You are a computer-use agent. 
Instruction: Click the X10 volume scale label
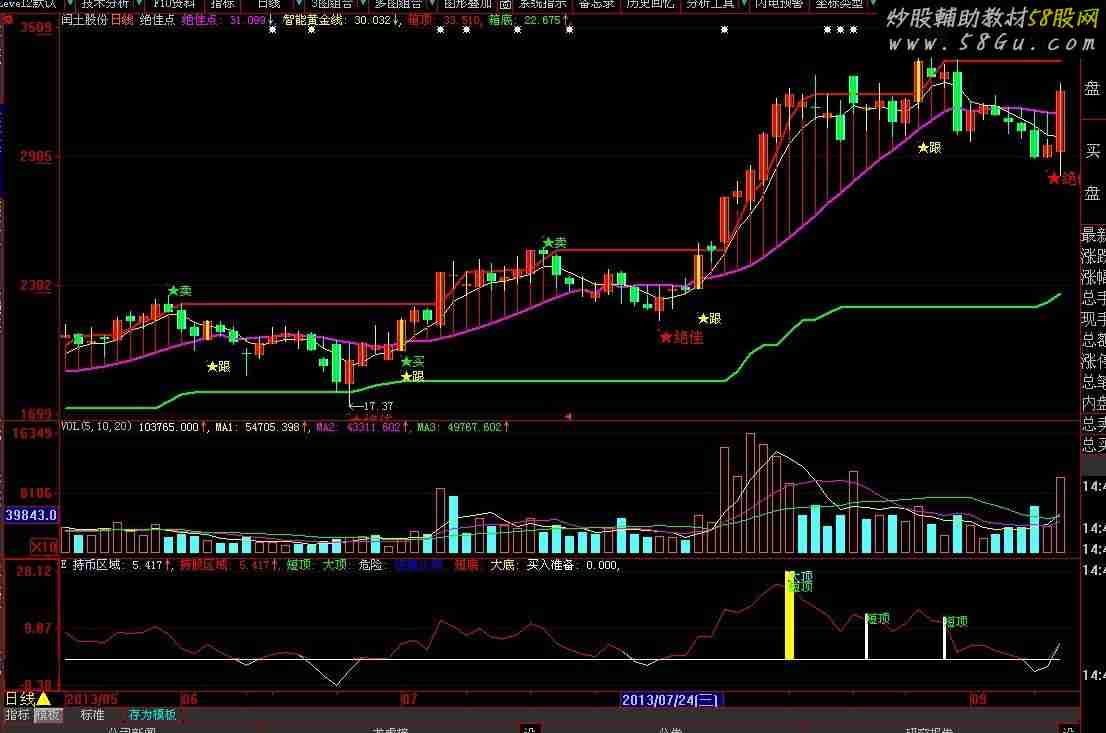pos(43,546)
